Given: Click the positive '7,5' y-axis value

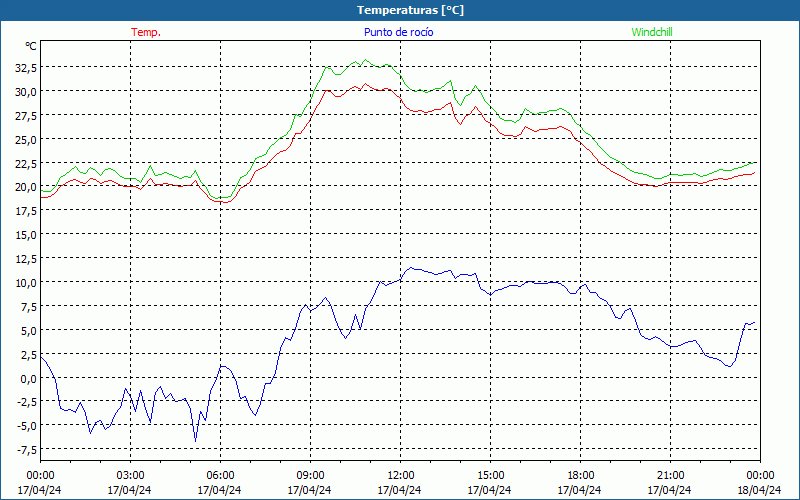Looking at the screenshot, I should [28, 306].
